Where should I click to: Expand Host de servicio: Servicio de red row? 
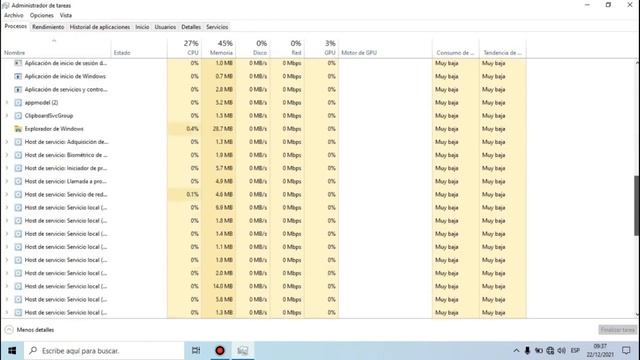pos(7,194)
